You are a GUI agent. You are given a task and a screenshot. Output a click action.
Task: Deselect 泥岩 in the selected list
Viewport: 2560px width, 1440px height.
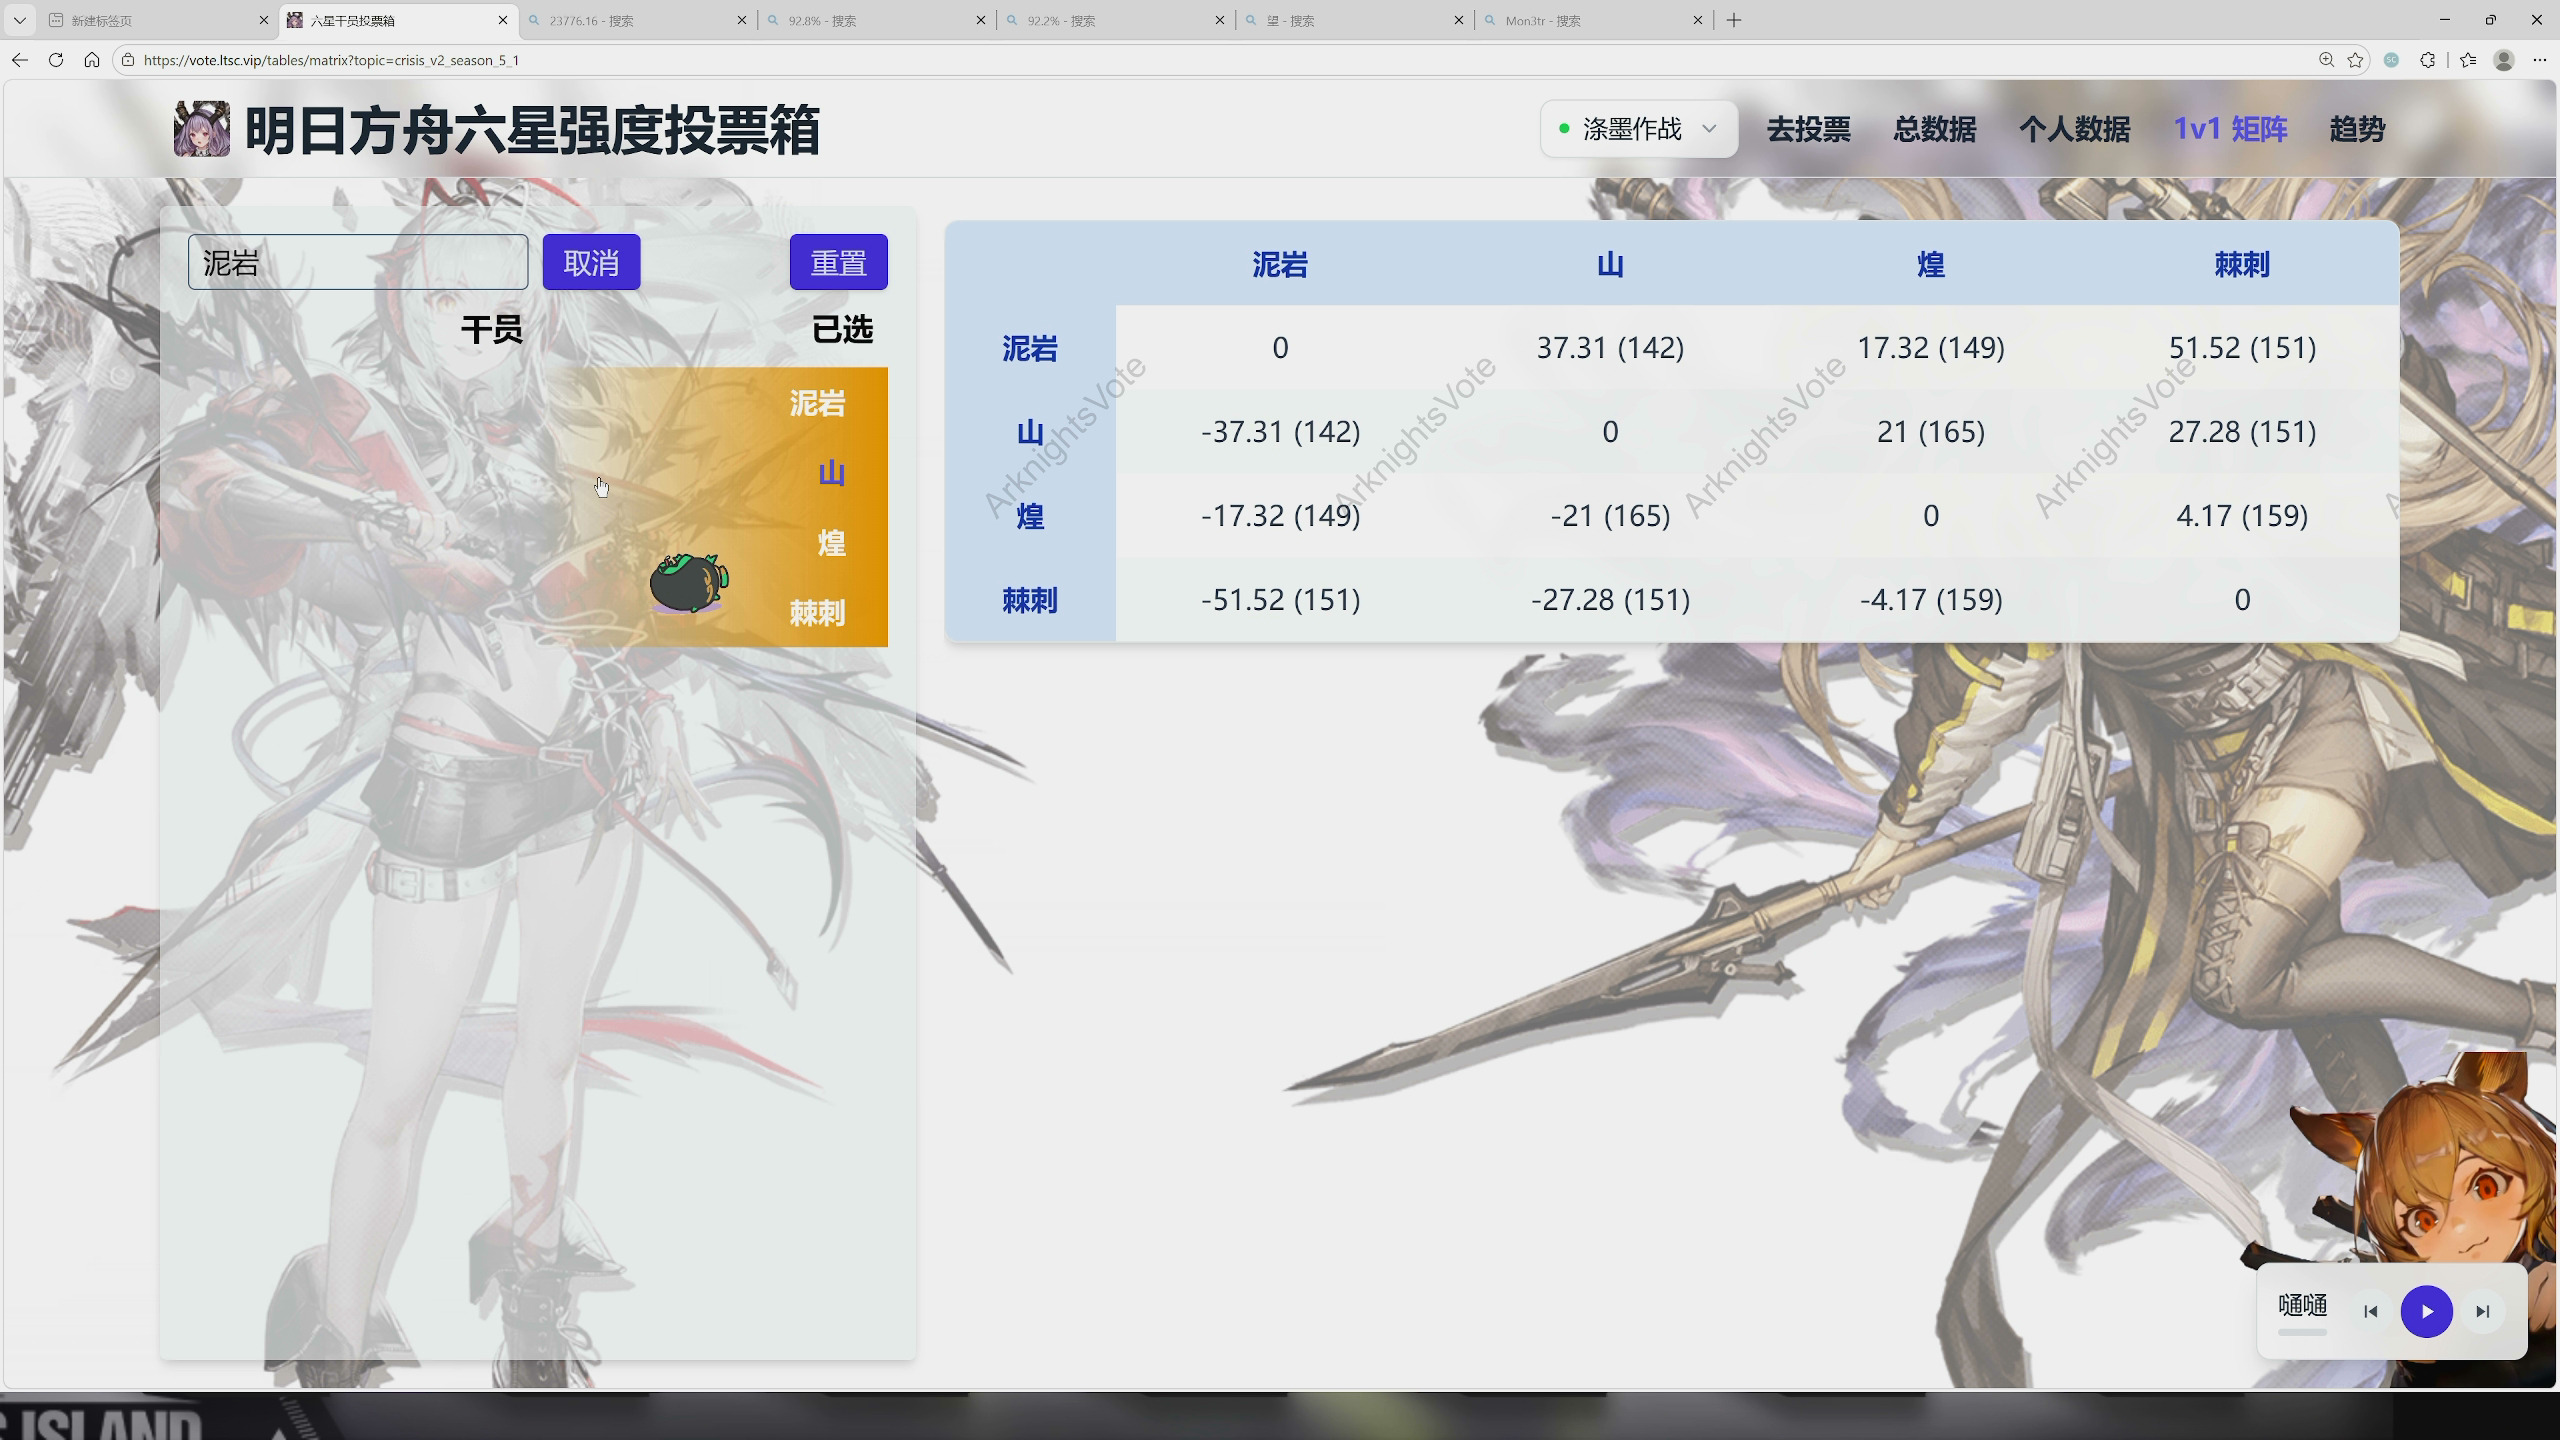click(x=817, y=403)
